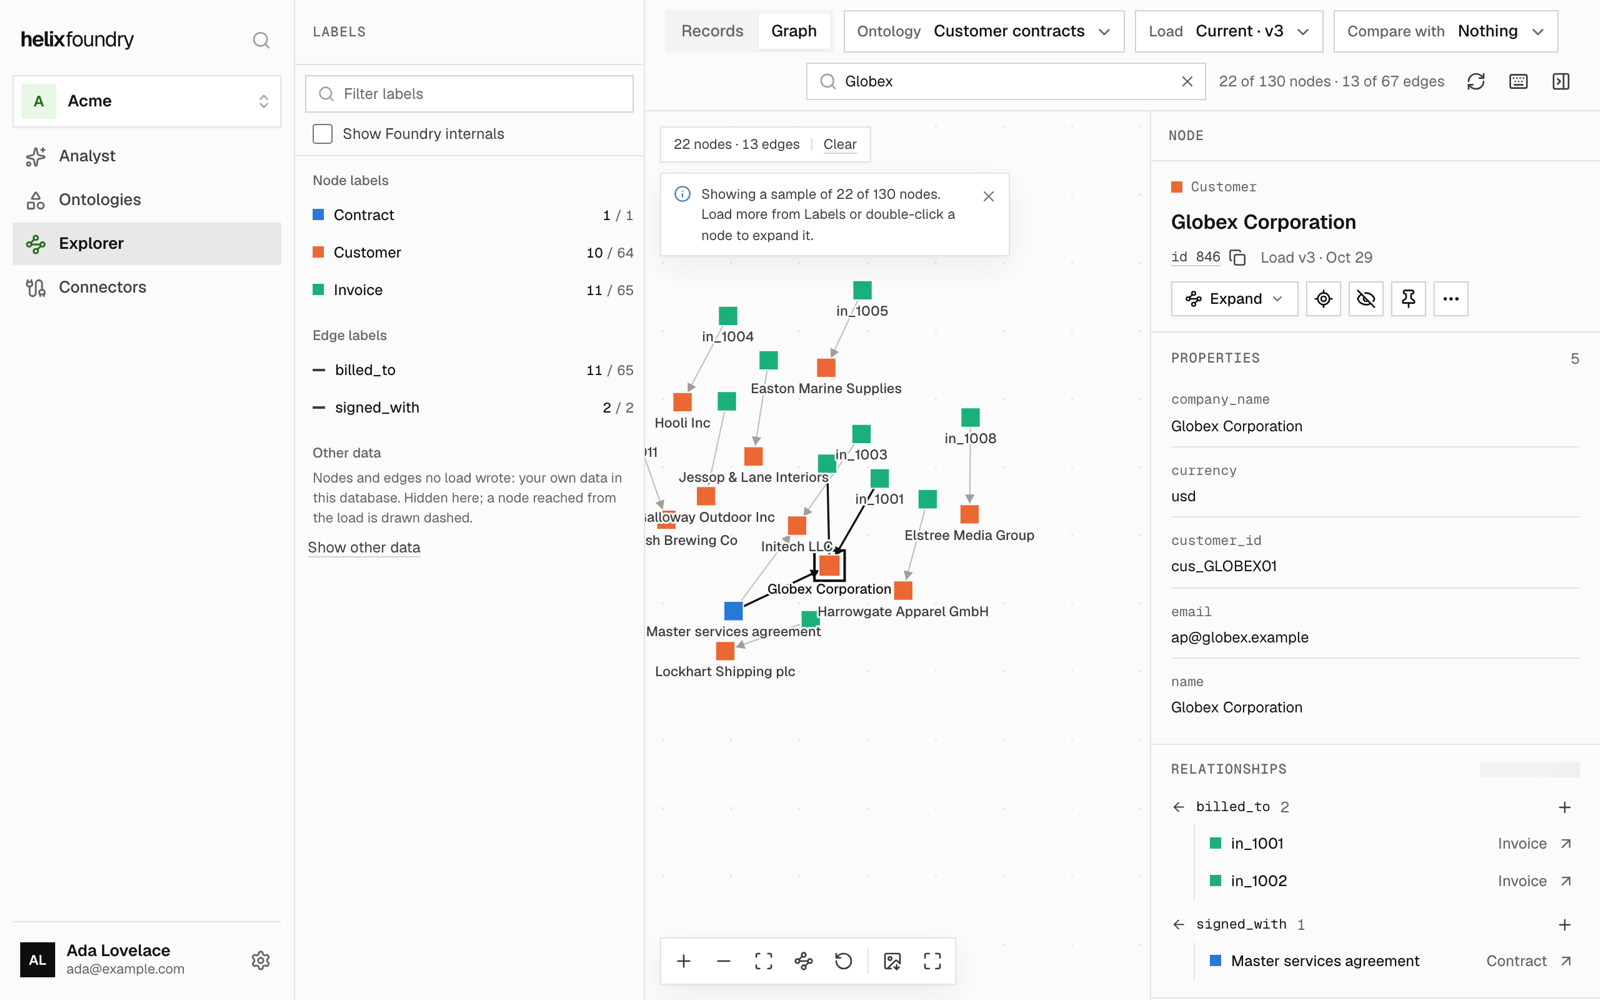Fit graph to view
This screenshot has width=1600, height=1000.
[x=764, y=961]
